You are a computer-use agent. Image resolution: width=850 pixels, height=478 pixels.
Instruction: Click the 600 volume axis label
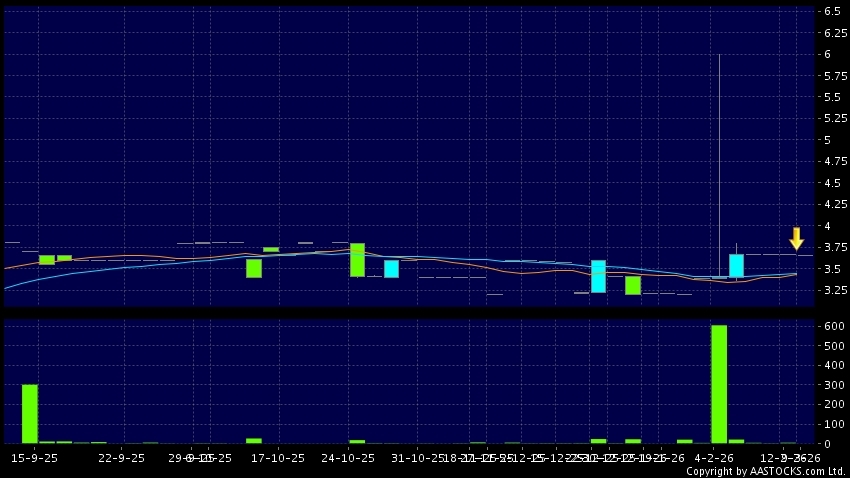point(831,326)
